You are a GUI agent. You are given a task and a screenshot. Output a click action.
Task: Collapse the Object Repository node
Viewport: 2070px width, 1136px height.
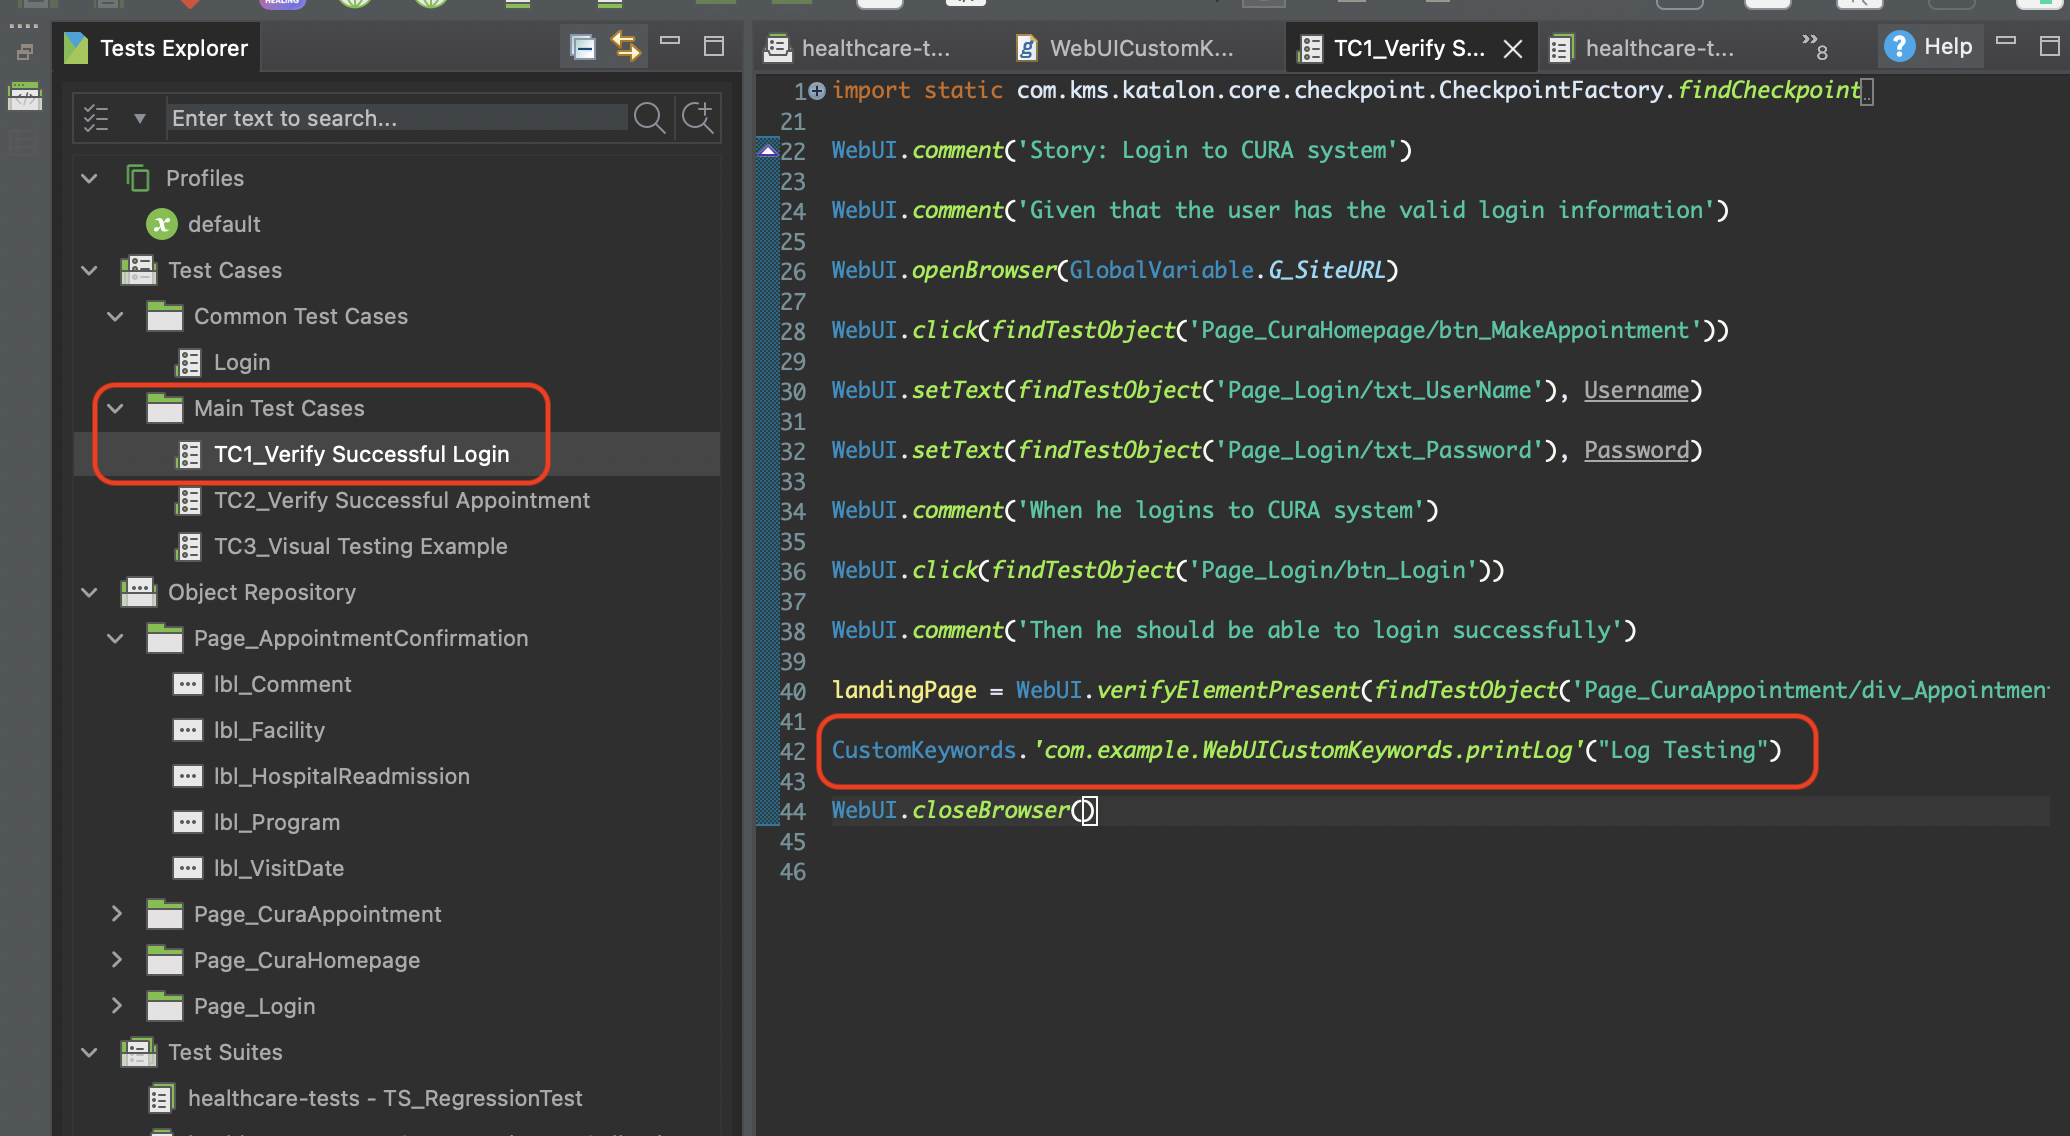click(90, 592)
